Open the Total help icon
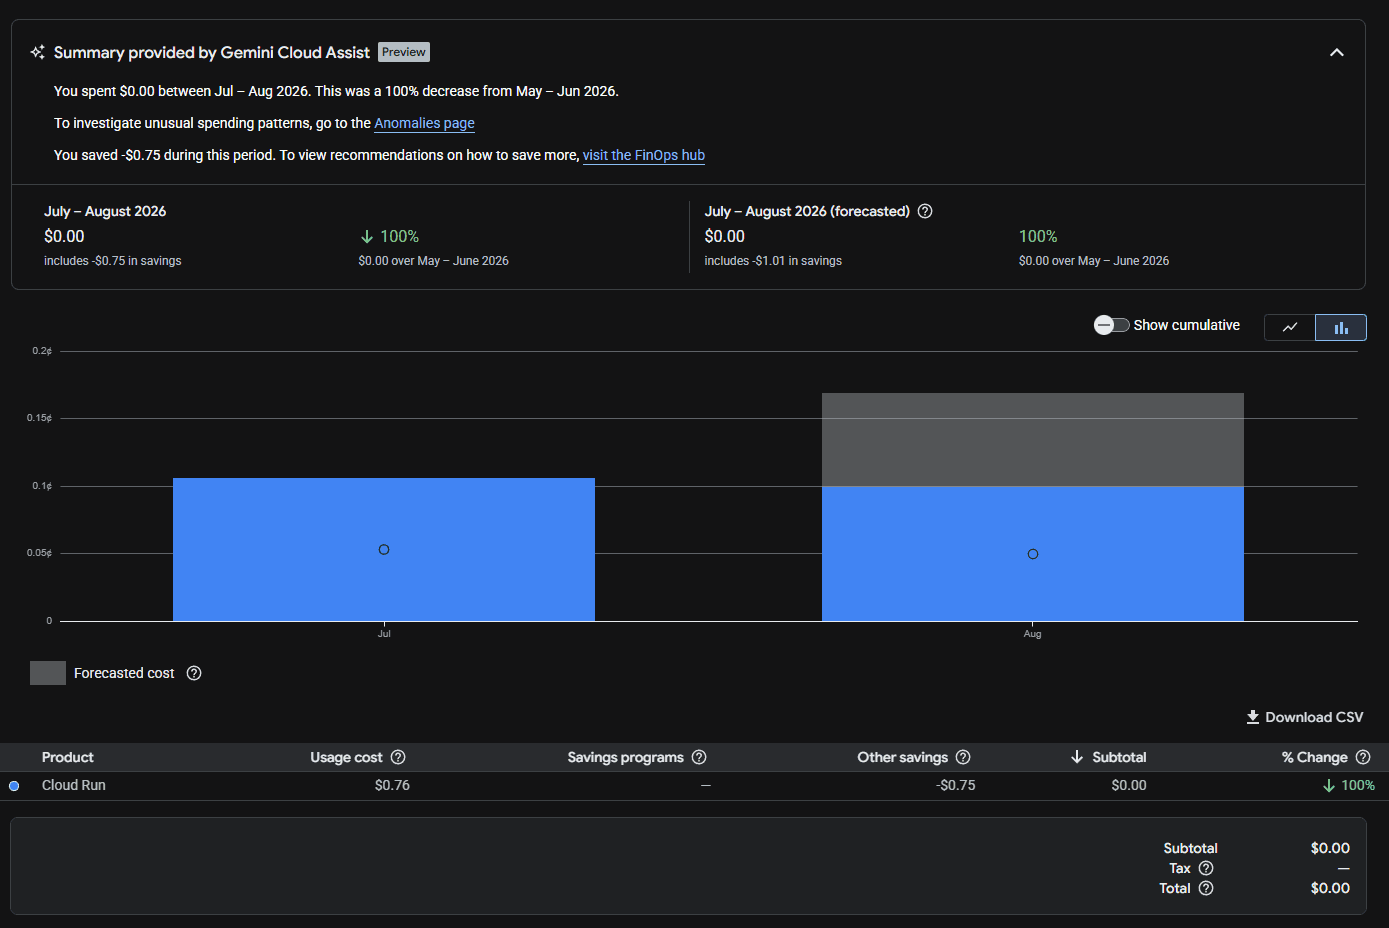Screen dimensions: 1389x928 tap(1206, 888)
